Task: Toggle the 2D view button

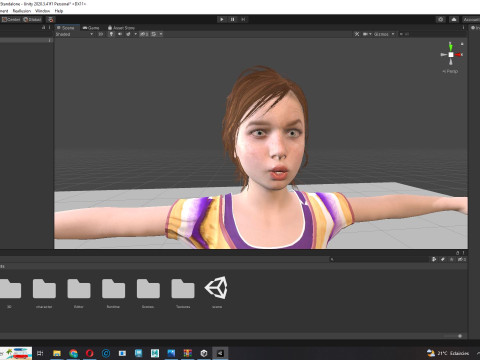Action: (101, 34)
